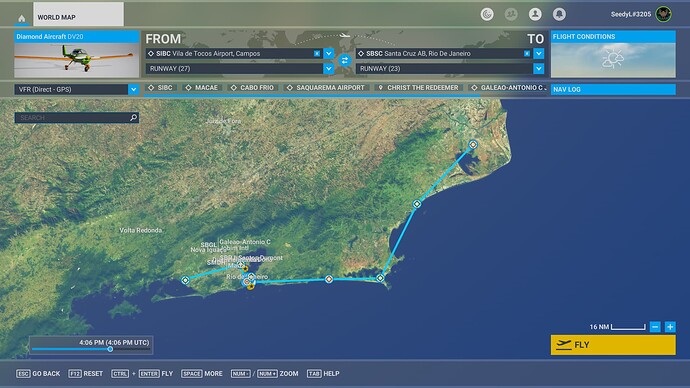Open the home icon tab
This screenshot has height=388, width=690.
point(22,18)
